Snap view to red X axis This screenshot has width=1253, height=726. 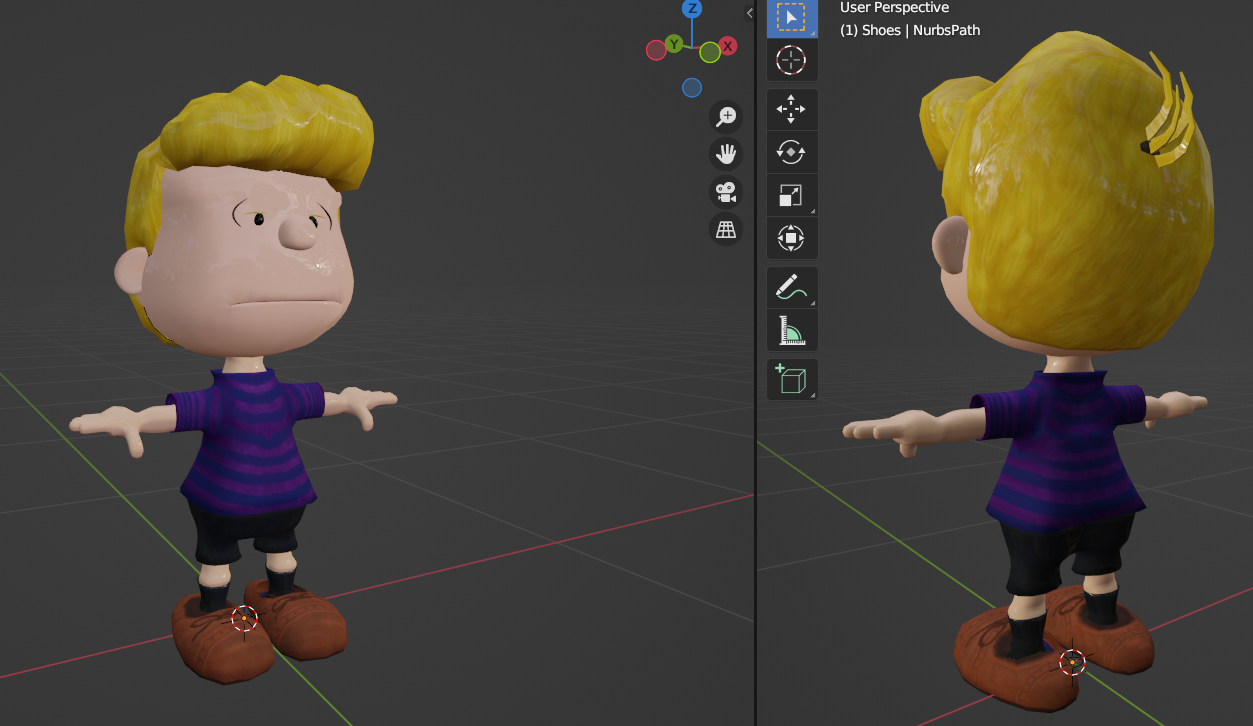click(728, 46)
